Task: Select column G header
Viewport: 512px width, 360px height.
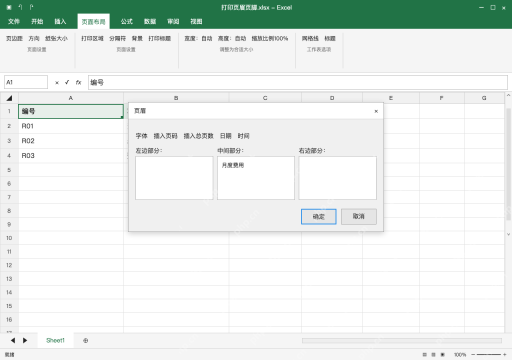Action: [484, 98]
